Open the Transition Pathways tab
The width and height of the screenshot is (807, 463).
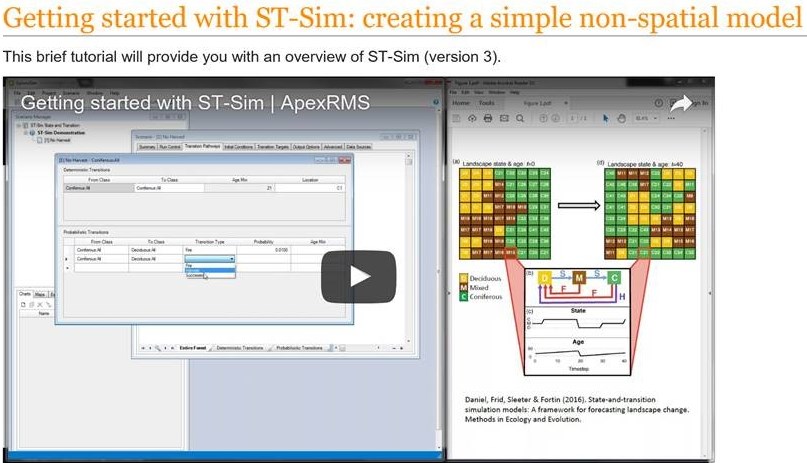202,146
